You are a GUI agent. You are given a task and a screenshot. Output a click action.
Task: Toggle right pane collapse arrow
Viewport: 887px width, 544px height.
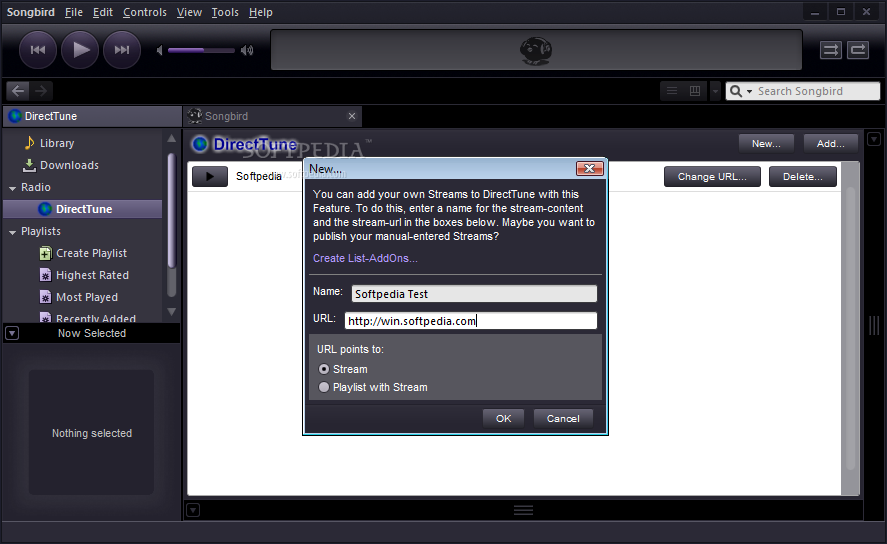pos(874,139)
